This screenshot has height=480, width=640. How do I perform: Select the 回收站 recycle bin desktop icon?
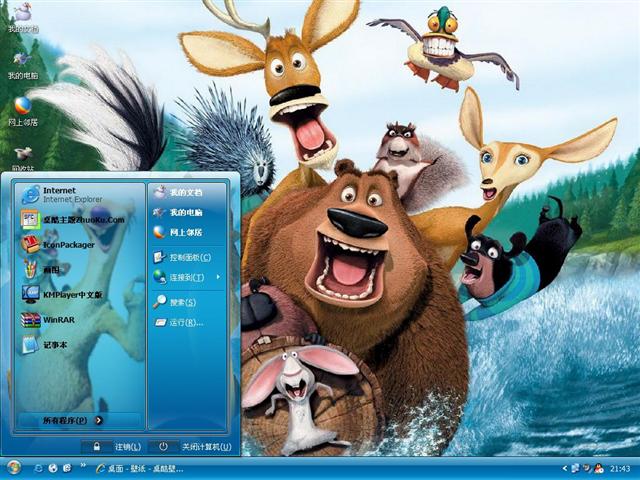(23, 158)
